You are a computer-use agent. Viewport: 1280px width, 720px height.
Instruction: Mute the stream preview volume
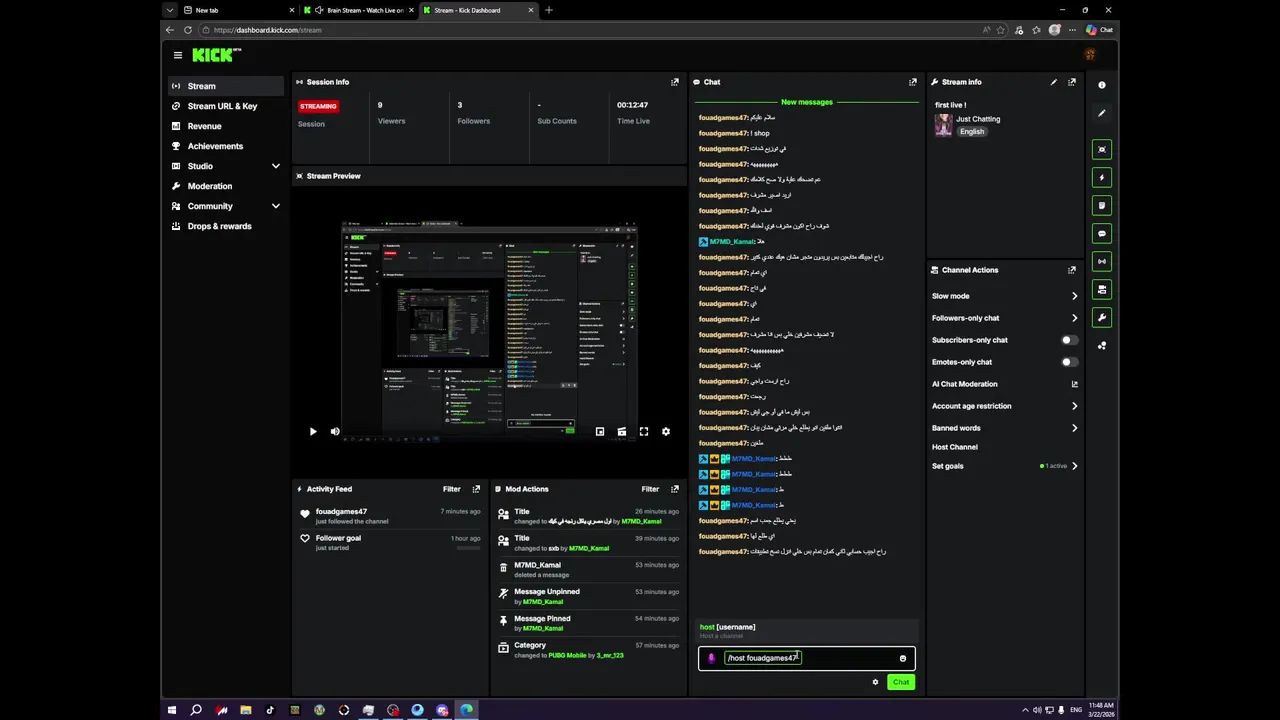pos(335,432)
